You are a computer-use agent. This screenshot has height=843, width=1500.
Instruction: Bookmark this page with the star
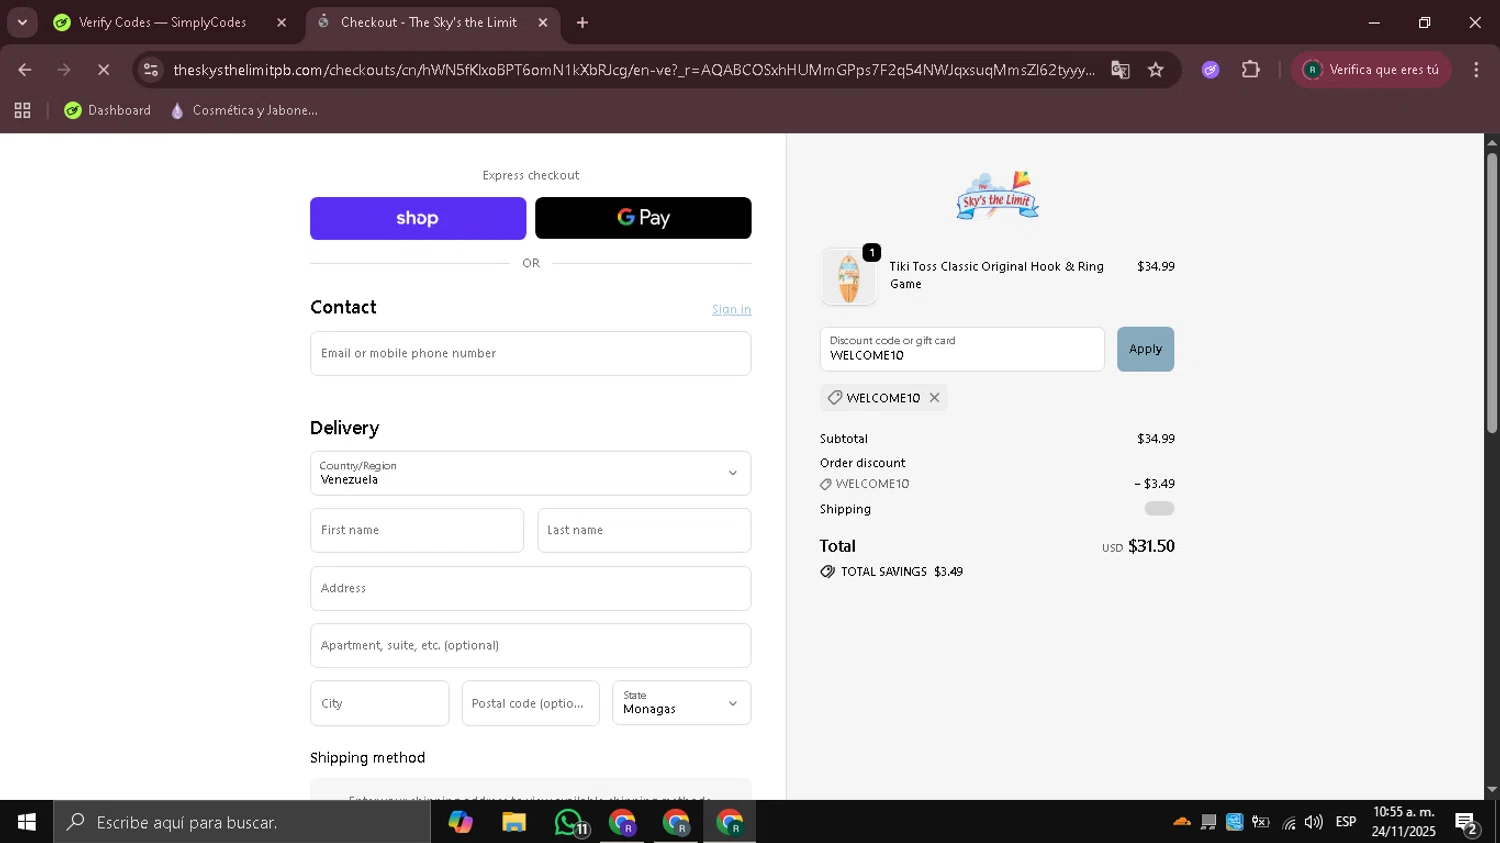tap(1156, 70)
